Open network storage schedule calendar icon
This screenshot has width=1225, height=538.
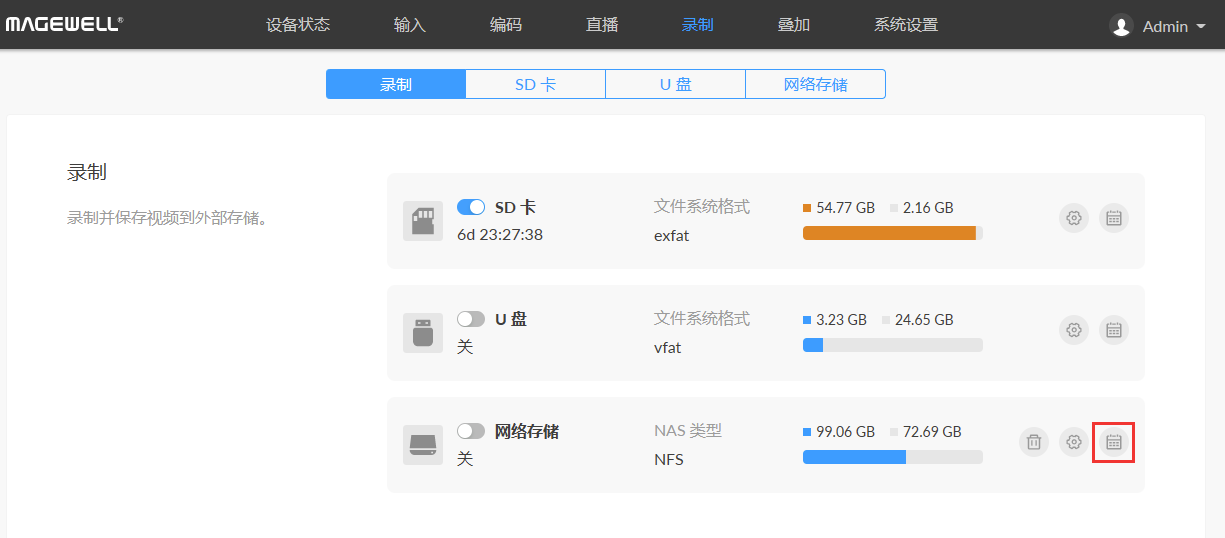(1114, 442)
